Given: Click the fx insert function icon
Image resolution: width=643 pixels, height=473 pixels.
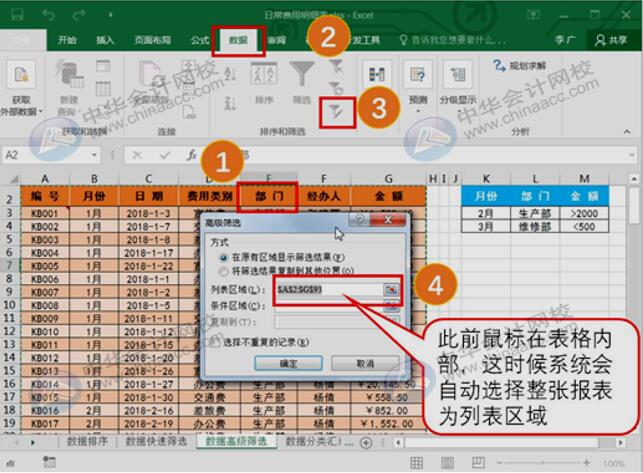Looking at the screenshot, I should (192, 155).
